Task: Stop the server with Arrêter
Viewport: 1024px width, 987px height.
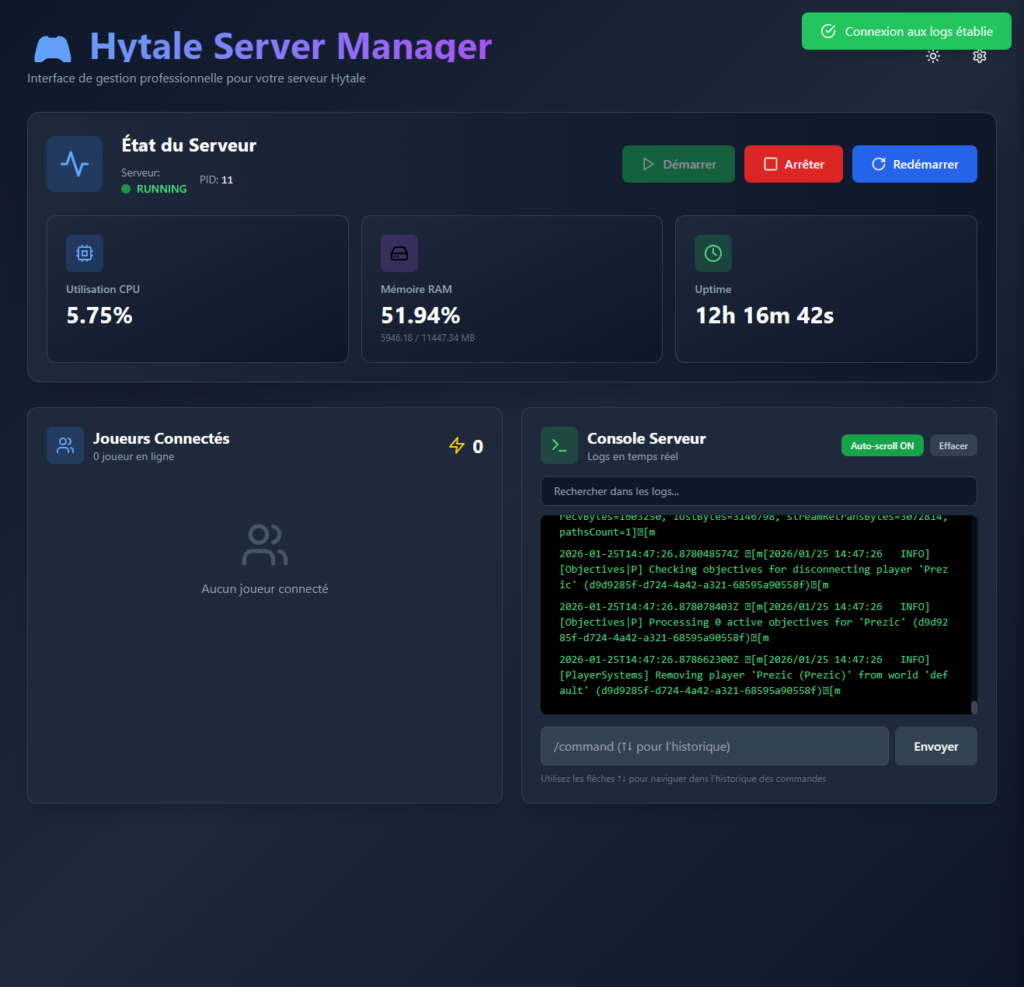Action: (x=793, y=164)
